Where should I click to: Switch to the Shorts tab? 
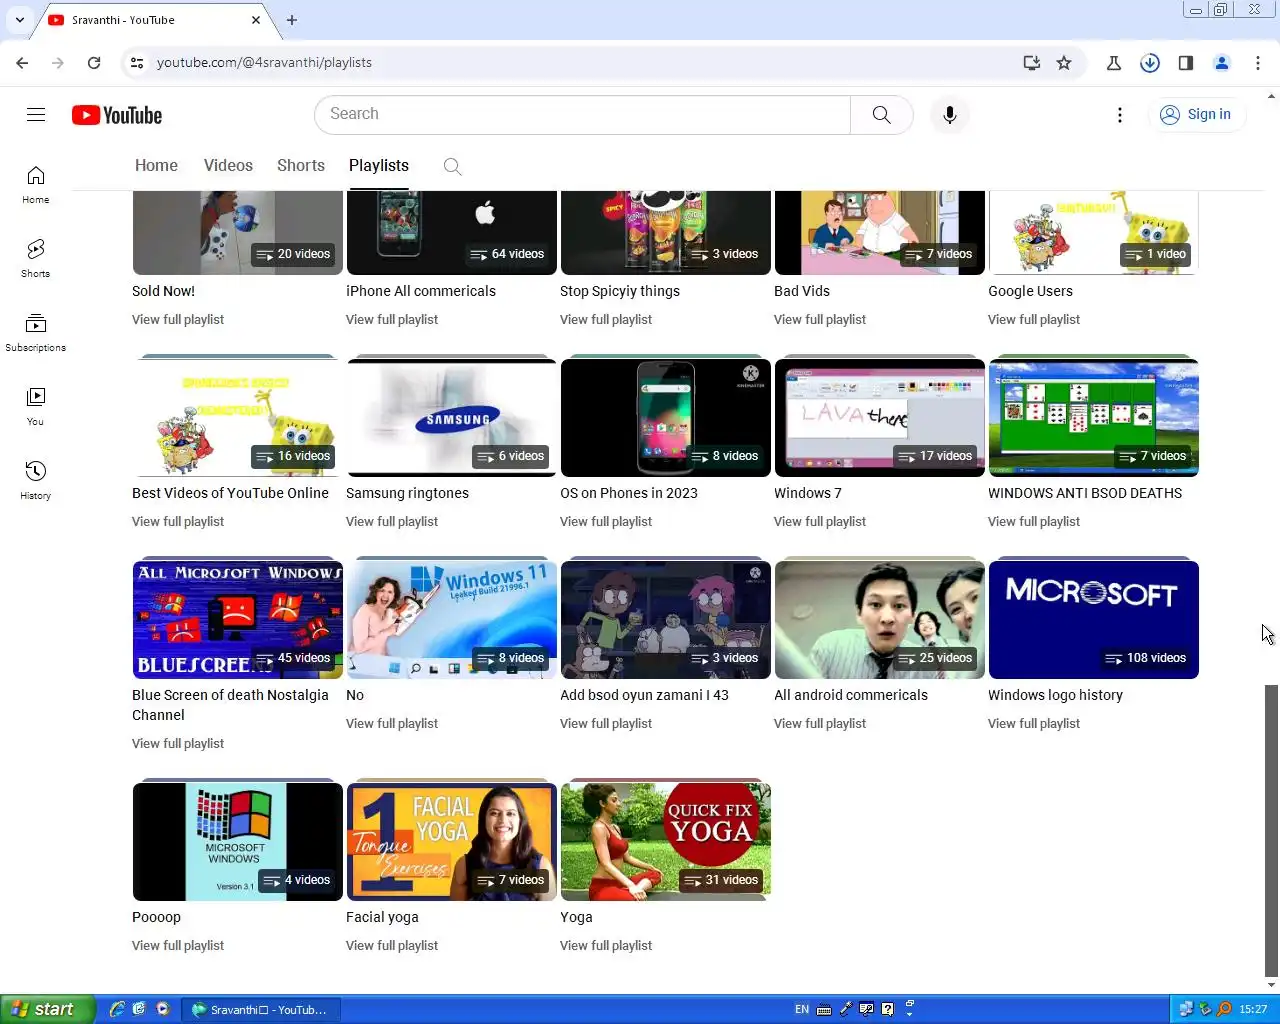coord(301,166)
